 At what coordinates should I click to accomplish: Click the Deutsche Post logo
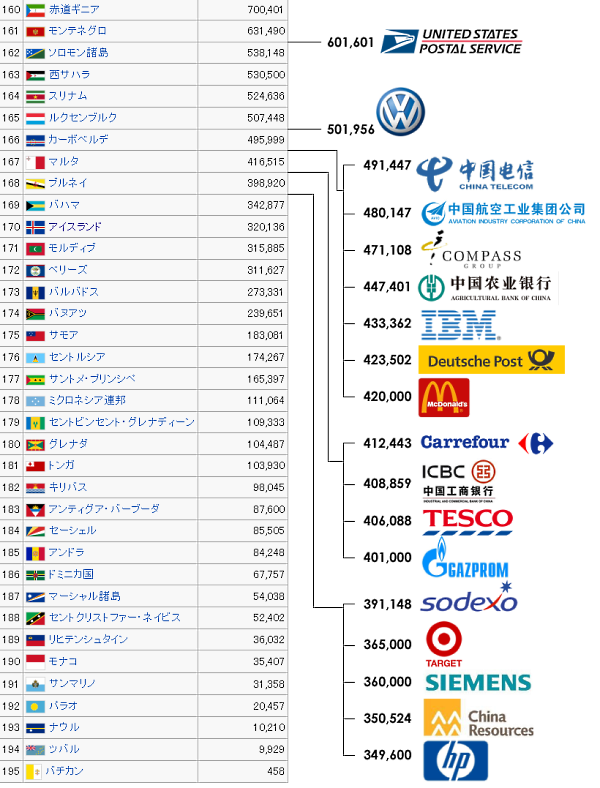(491, 360)
